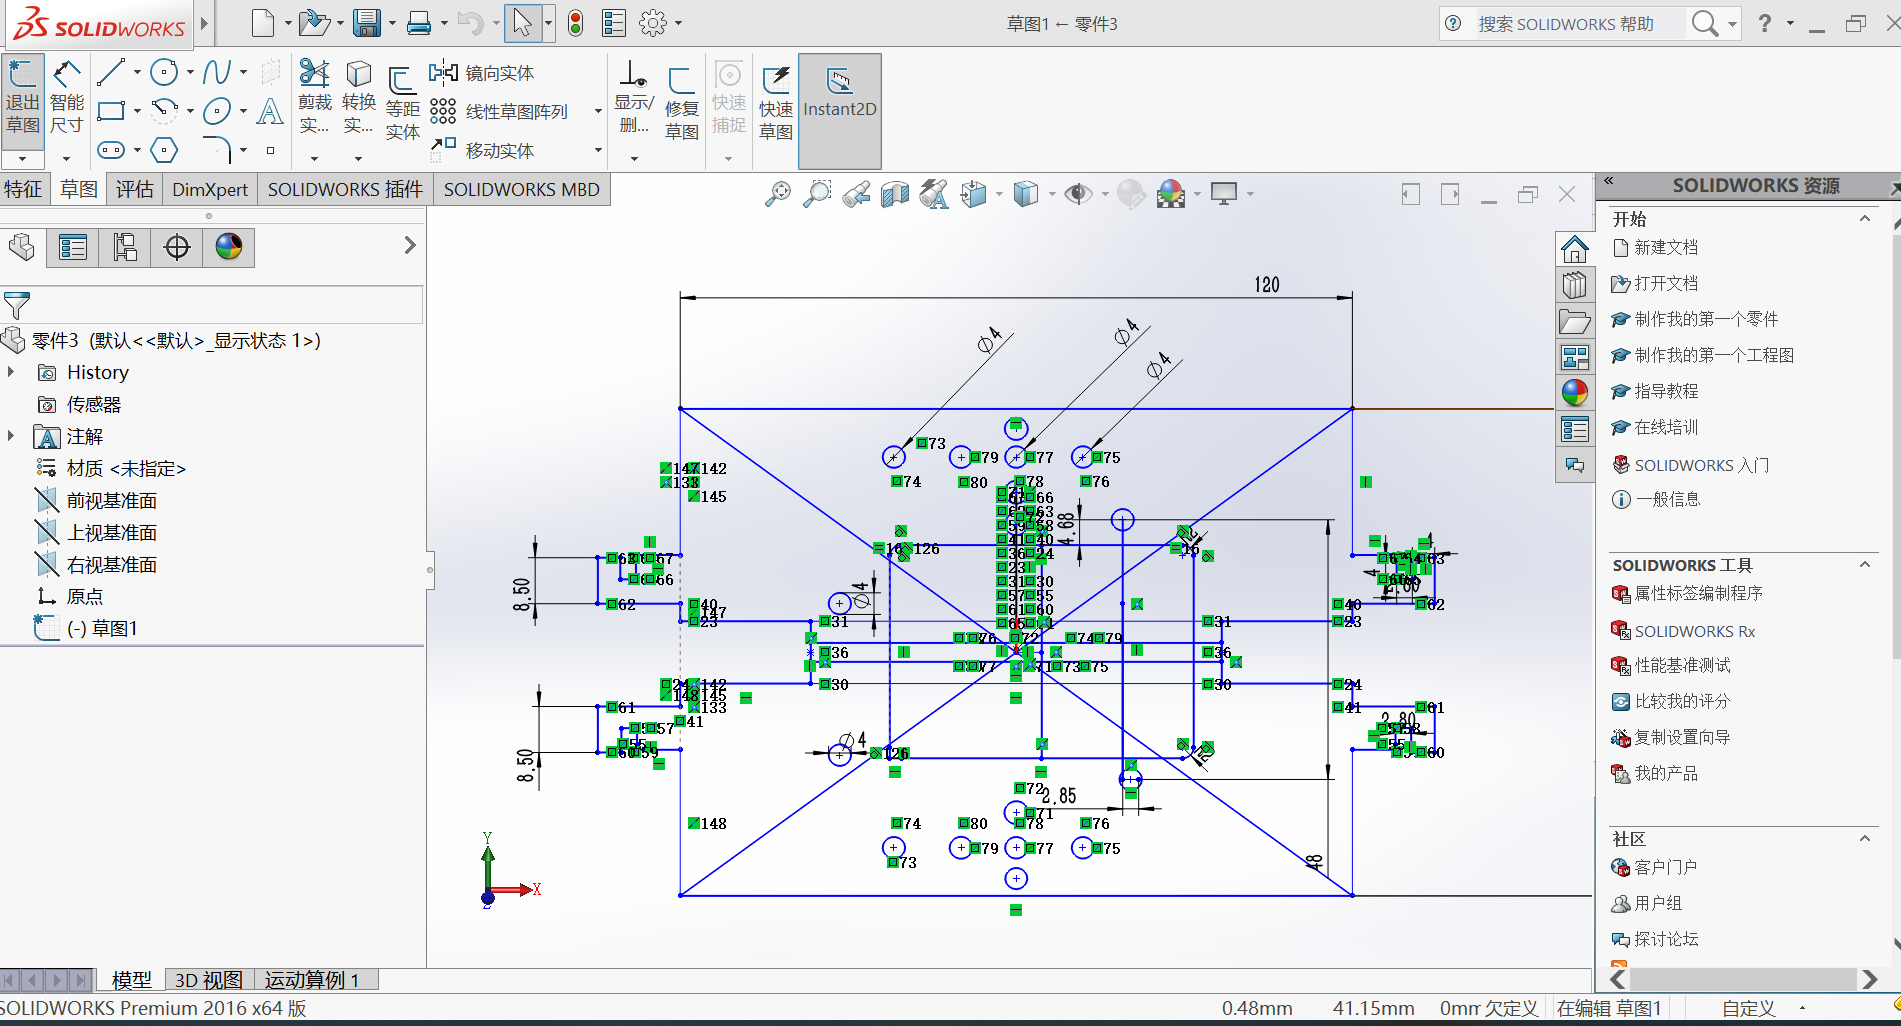Image resolution: width=1901 pixels, height=1026 pixels.
Task: Select the Text (A) sketch tool
Action: [270, 111]
